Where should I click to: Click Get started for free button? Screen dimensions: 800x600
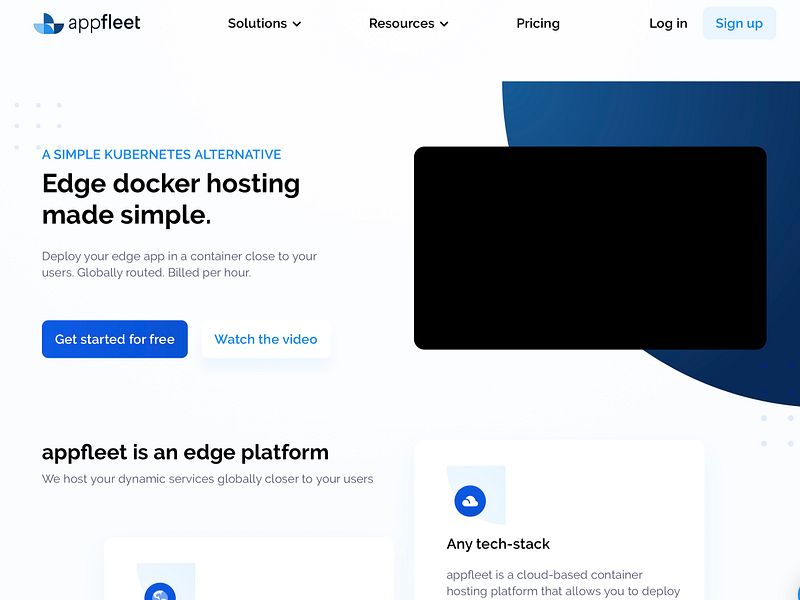click(x=115, y=339)
